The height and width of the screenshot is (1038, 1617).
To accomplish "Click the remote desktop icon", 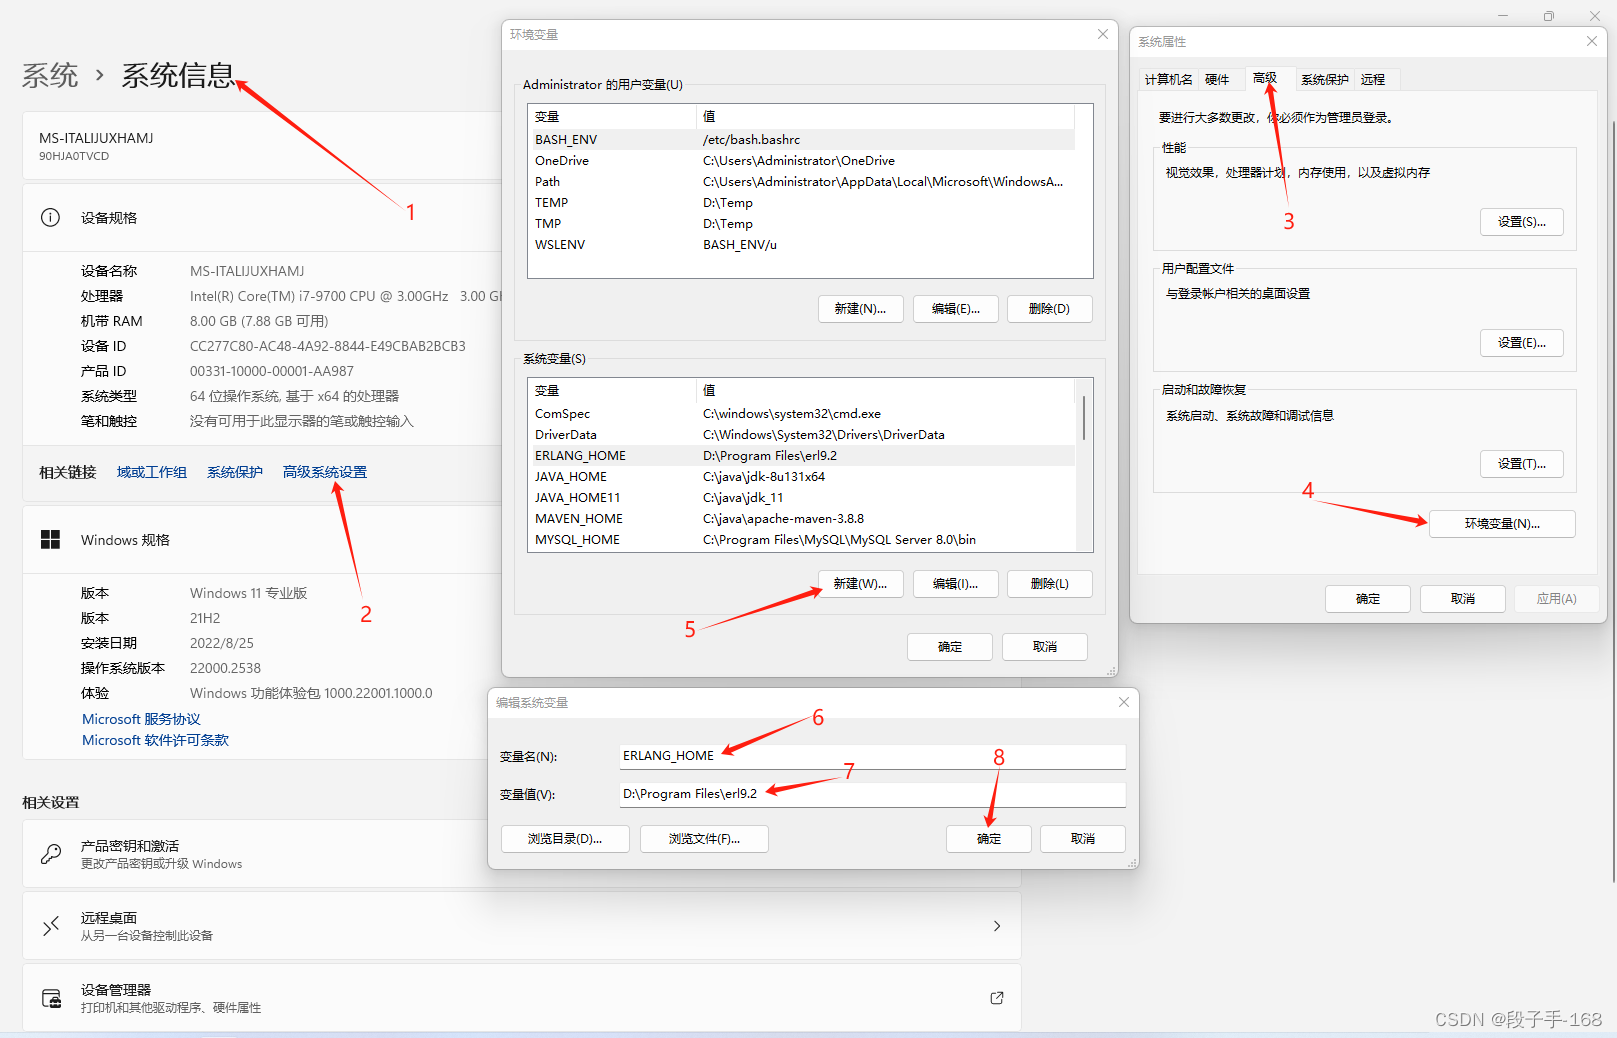I will [x=51, y=926].
